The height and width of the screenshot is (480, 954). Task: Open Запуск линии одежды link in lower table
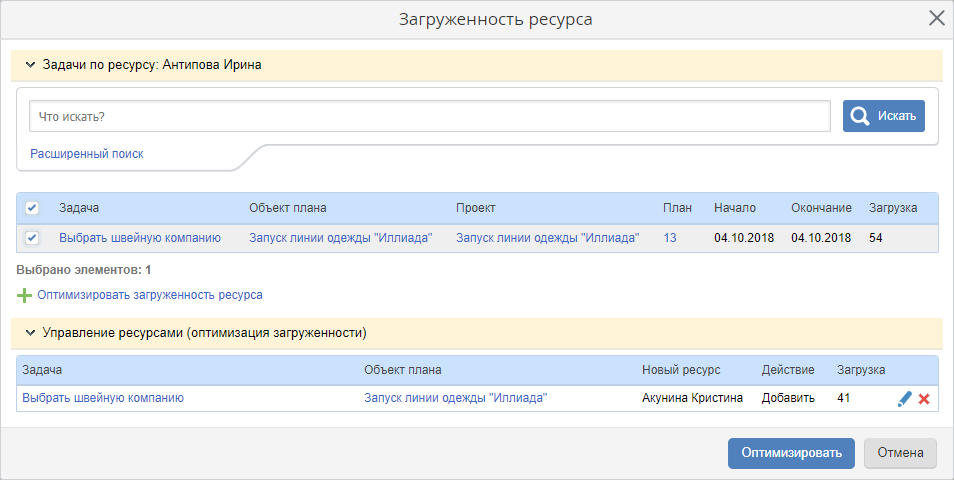pos(456,398)
